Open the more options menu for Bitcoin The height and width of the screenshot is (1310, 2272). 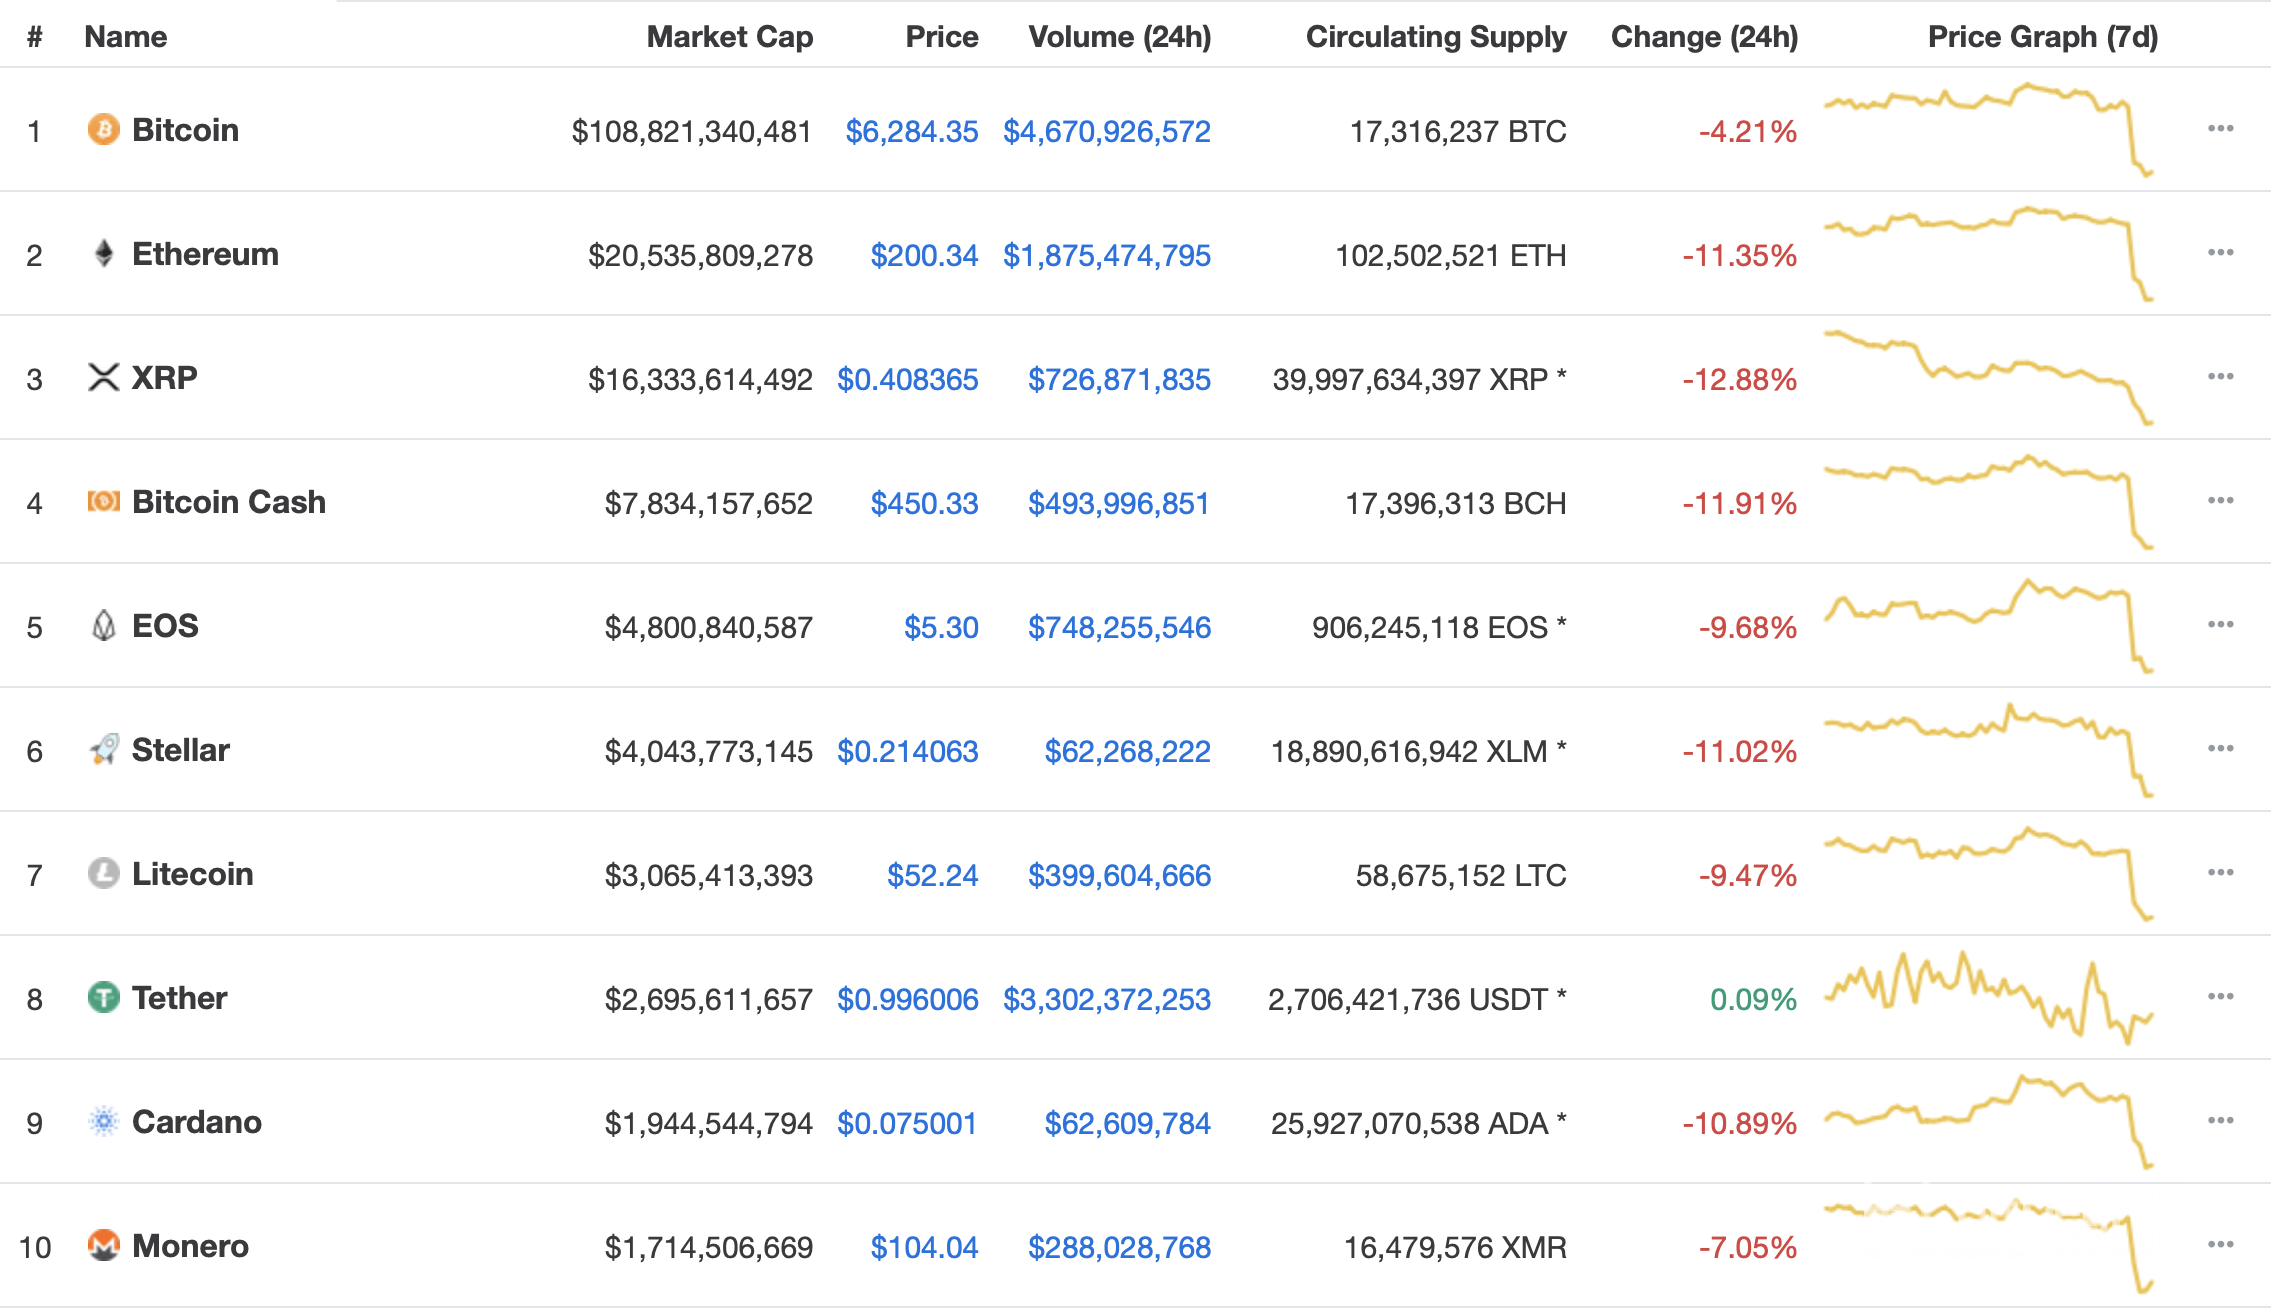pos(2220,128)
